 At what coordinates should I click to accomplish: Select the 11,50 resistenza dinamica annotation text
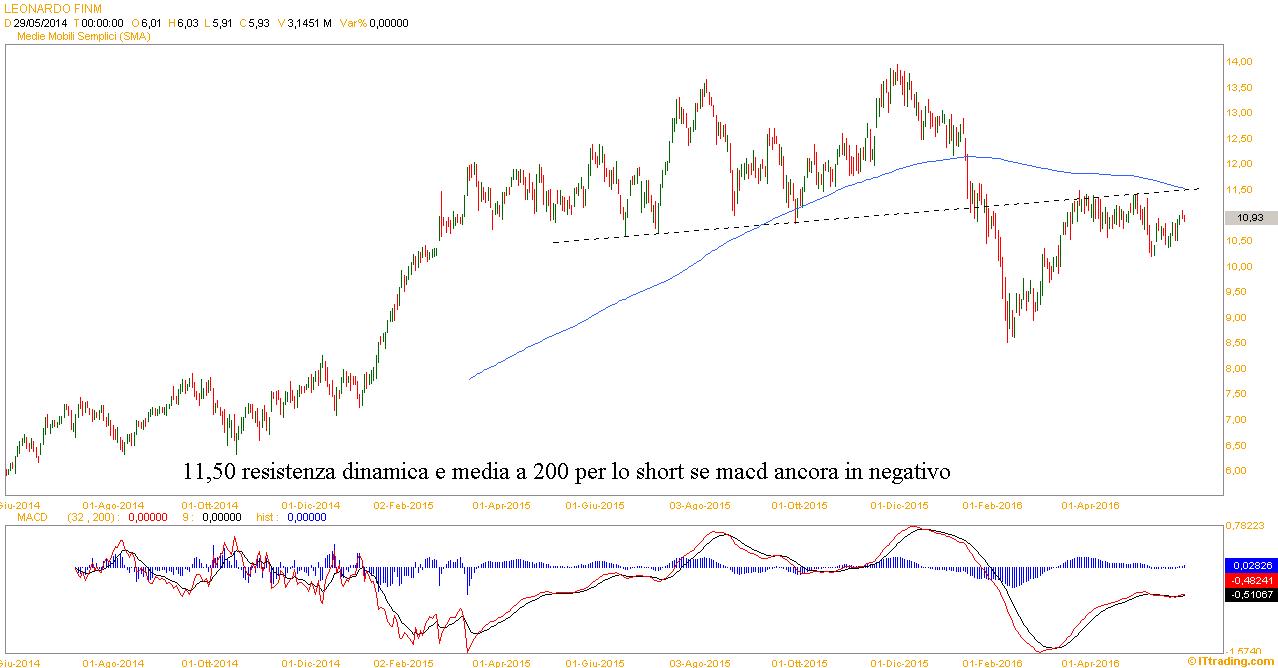point(566,470)
